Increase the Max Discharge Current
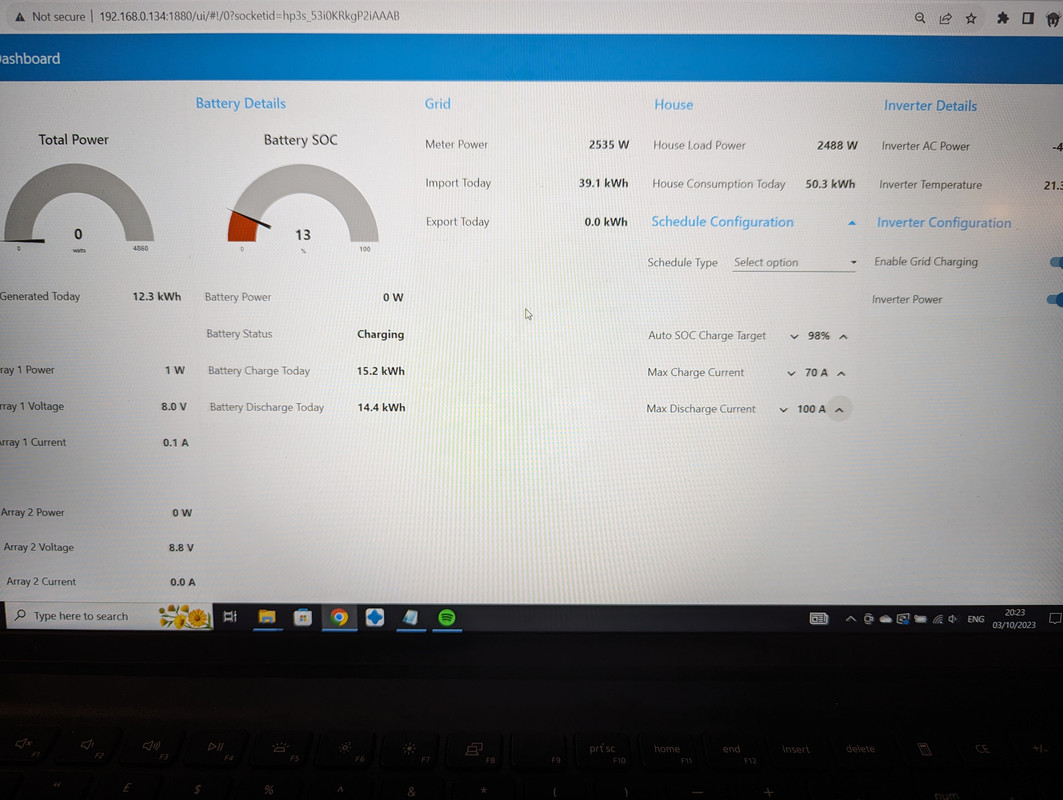 coord(839,409)
